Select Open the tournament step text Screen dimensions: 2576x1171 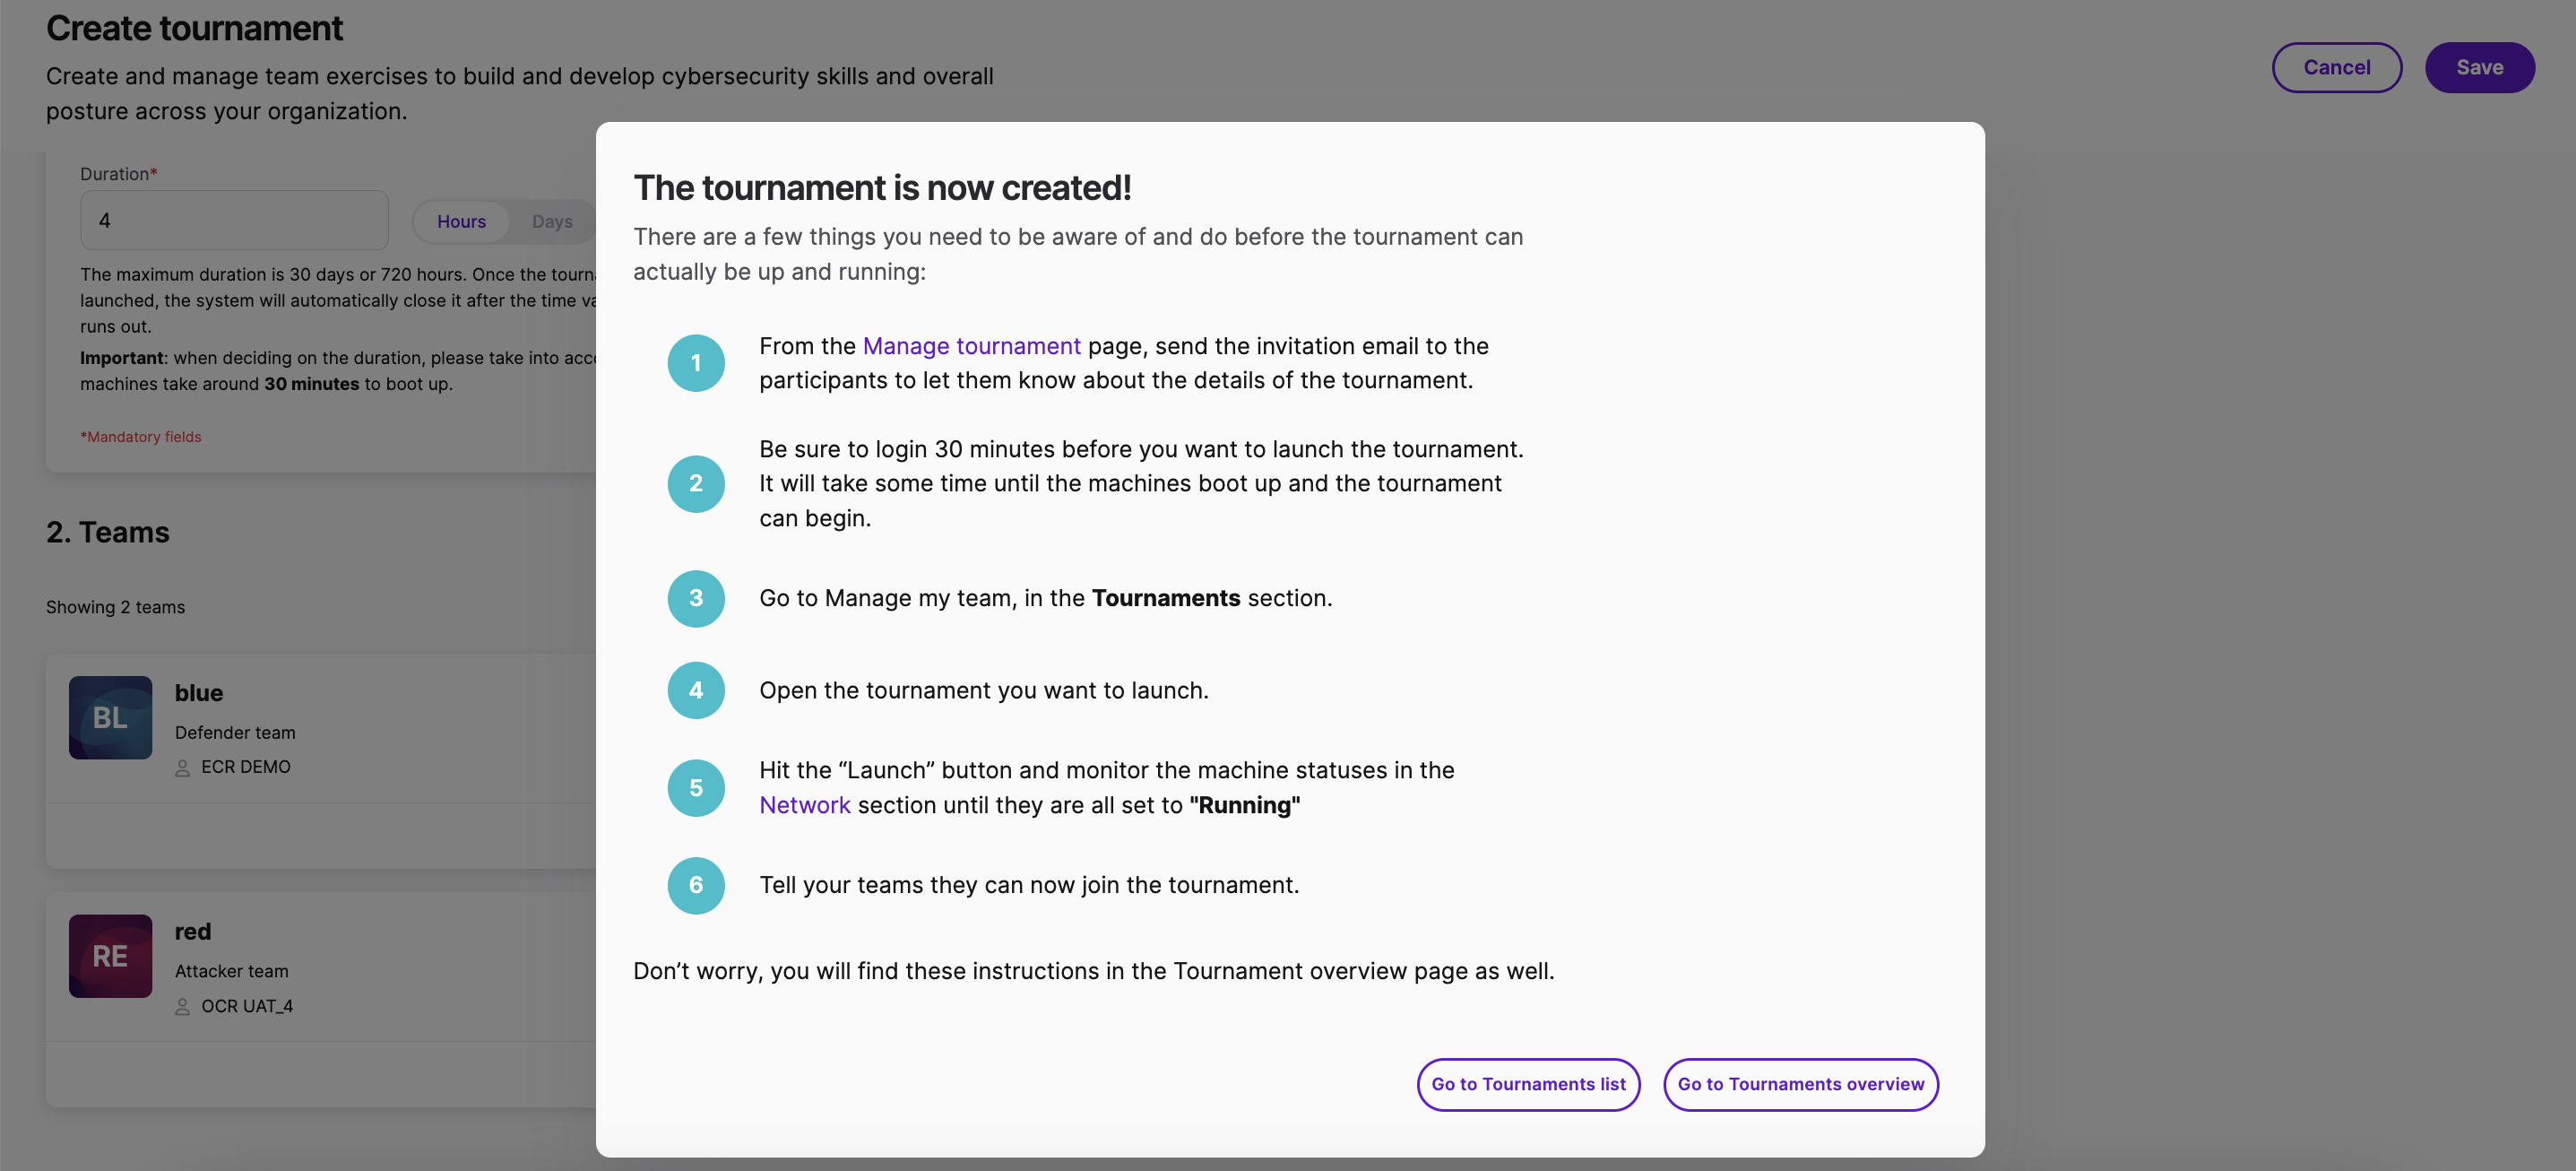983,690
